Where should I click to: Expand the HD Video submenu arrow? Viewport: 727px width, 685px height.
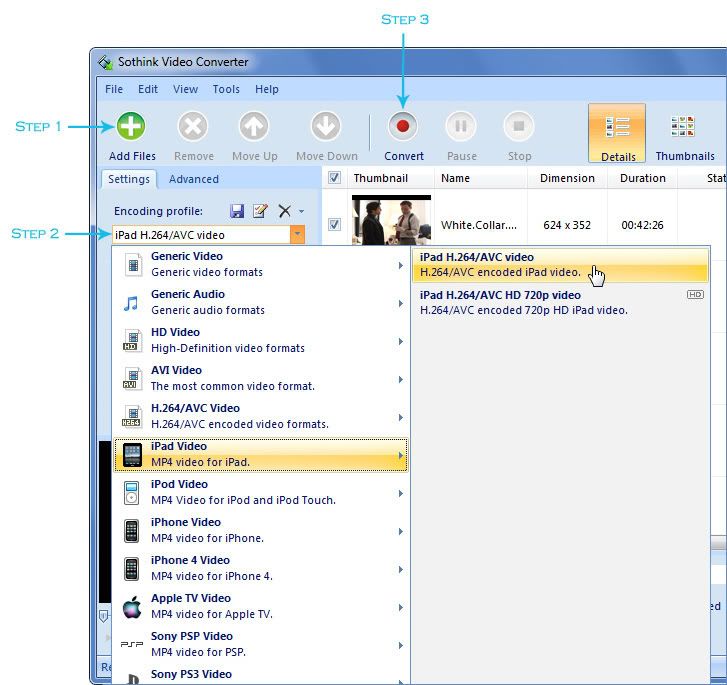pyautogui.click(x=401, y=341)
